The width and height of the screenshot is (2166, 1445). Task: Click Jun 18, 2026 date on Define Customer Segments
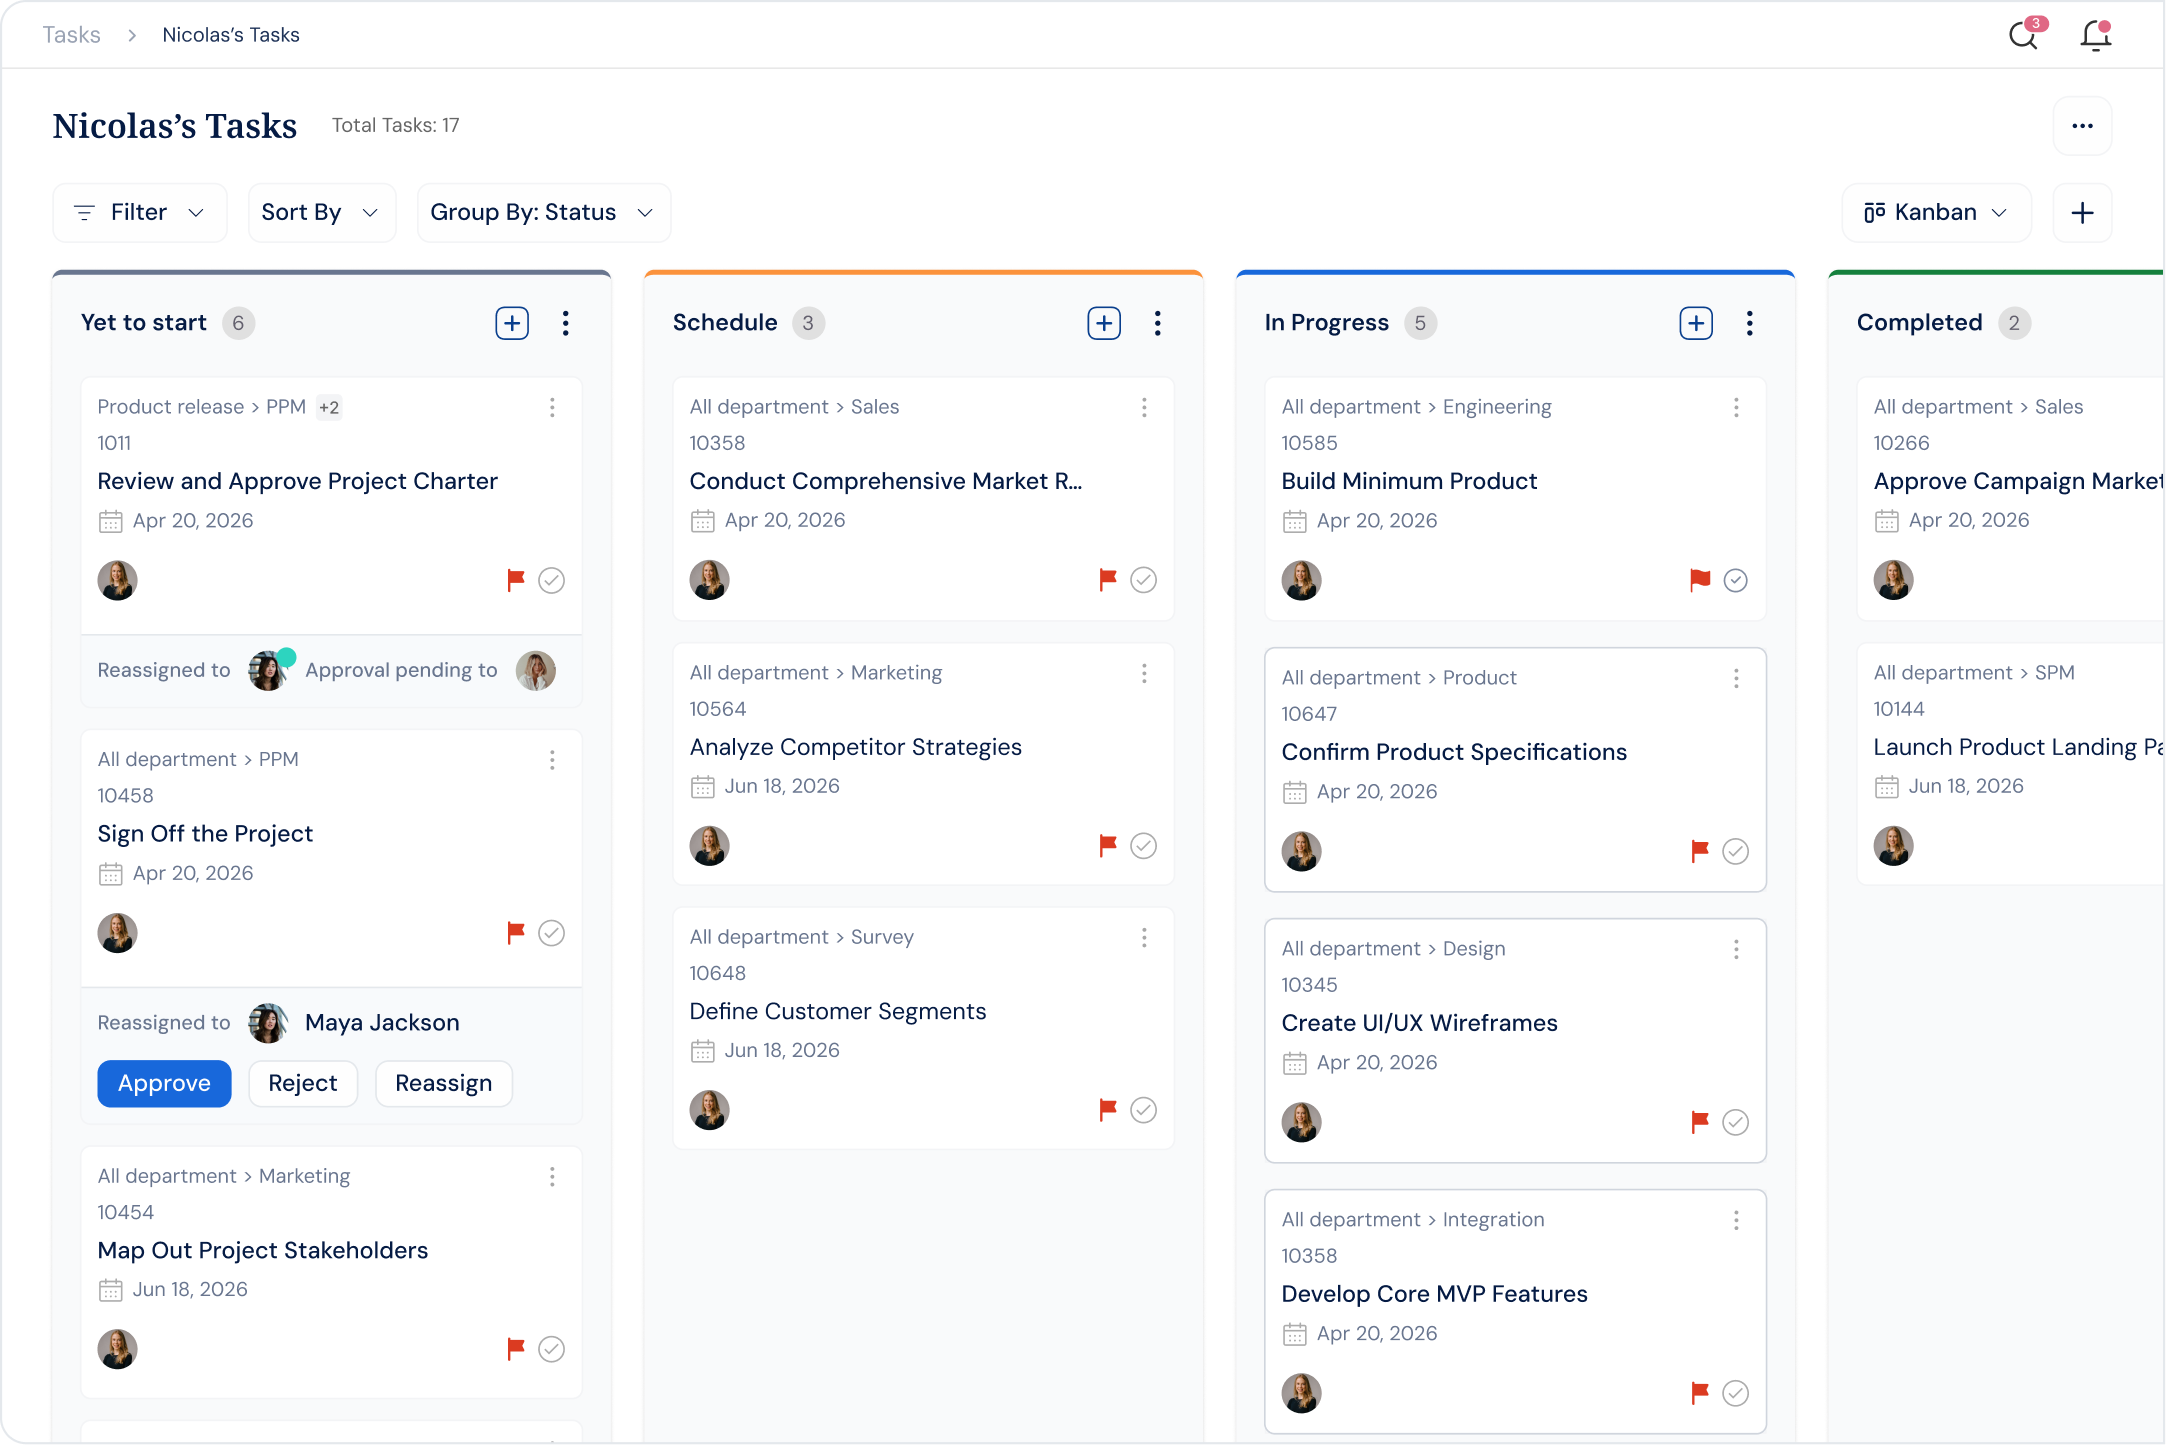[782, 1050]
